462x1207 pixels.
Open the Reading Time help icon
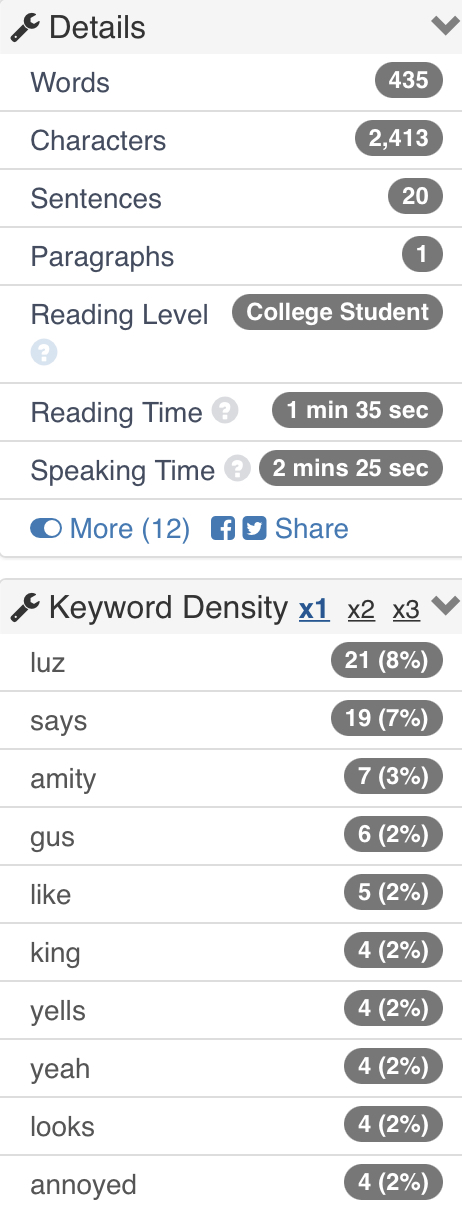coord(226,411)
